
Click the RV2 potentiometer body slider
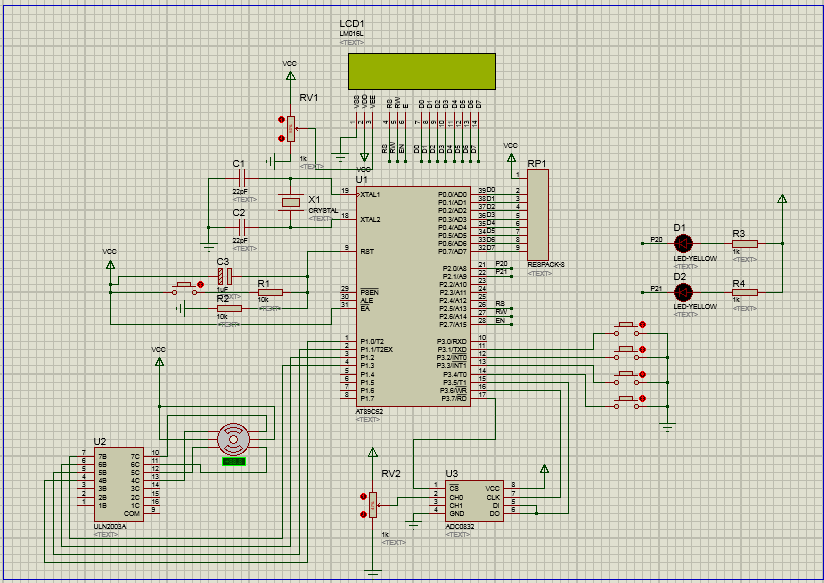pos(373,505)
